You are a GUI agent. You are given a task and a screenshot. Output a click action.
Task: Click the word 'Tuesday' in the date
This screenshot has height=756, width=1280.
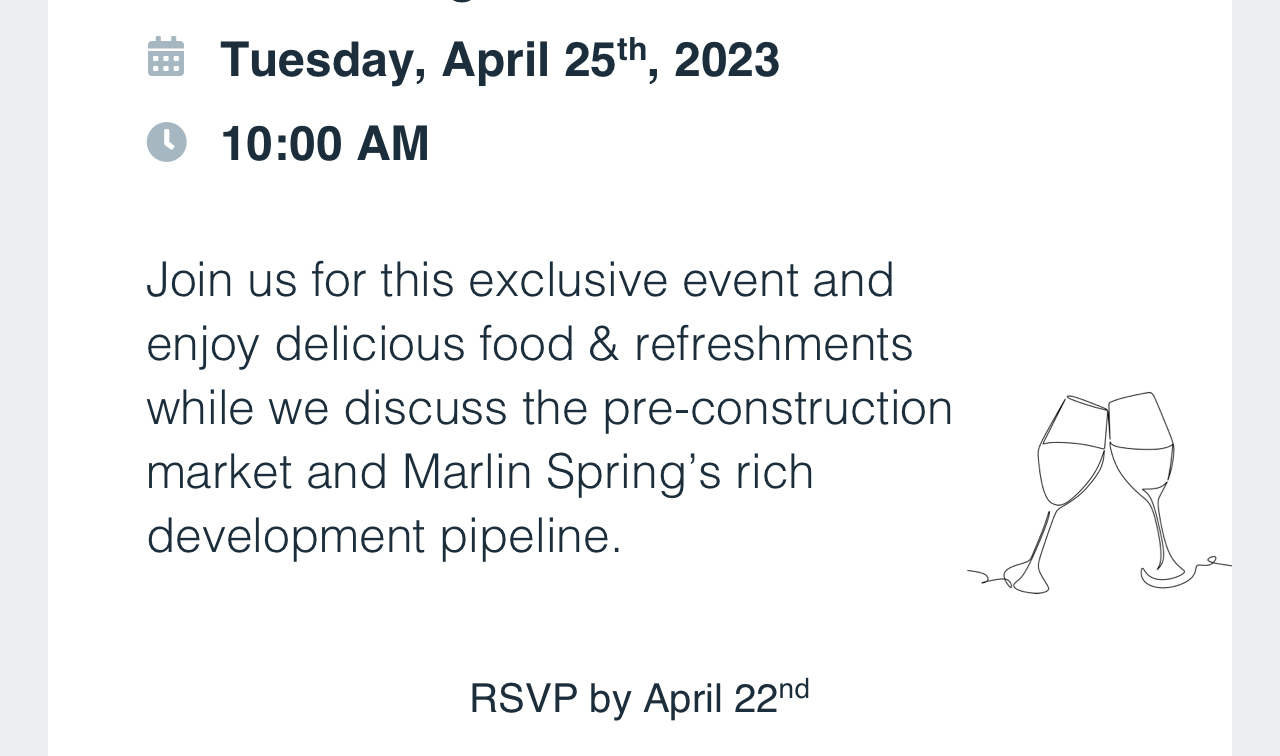coord(323,61)
